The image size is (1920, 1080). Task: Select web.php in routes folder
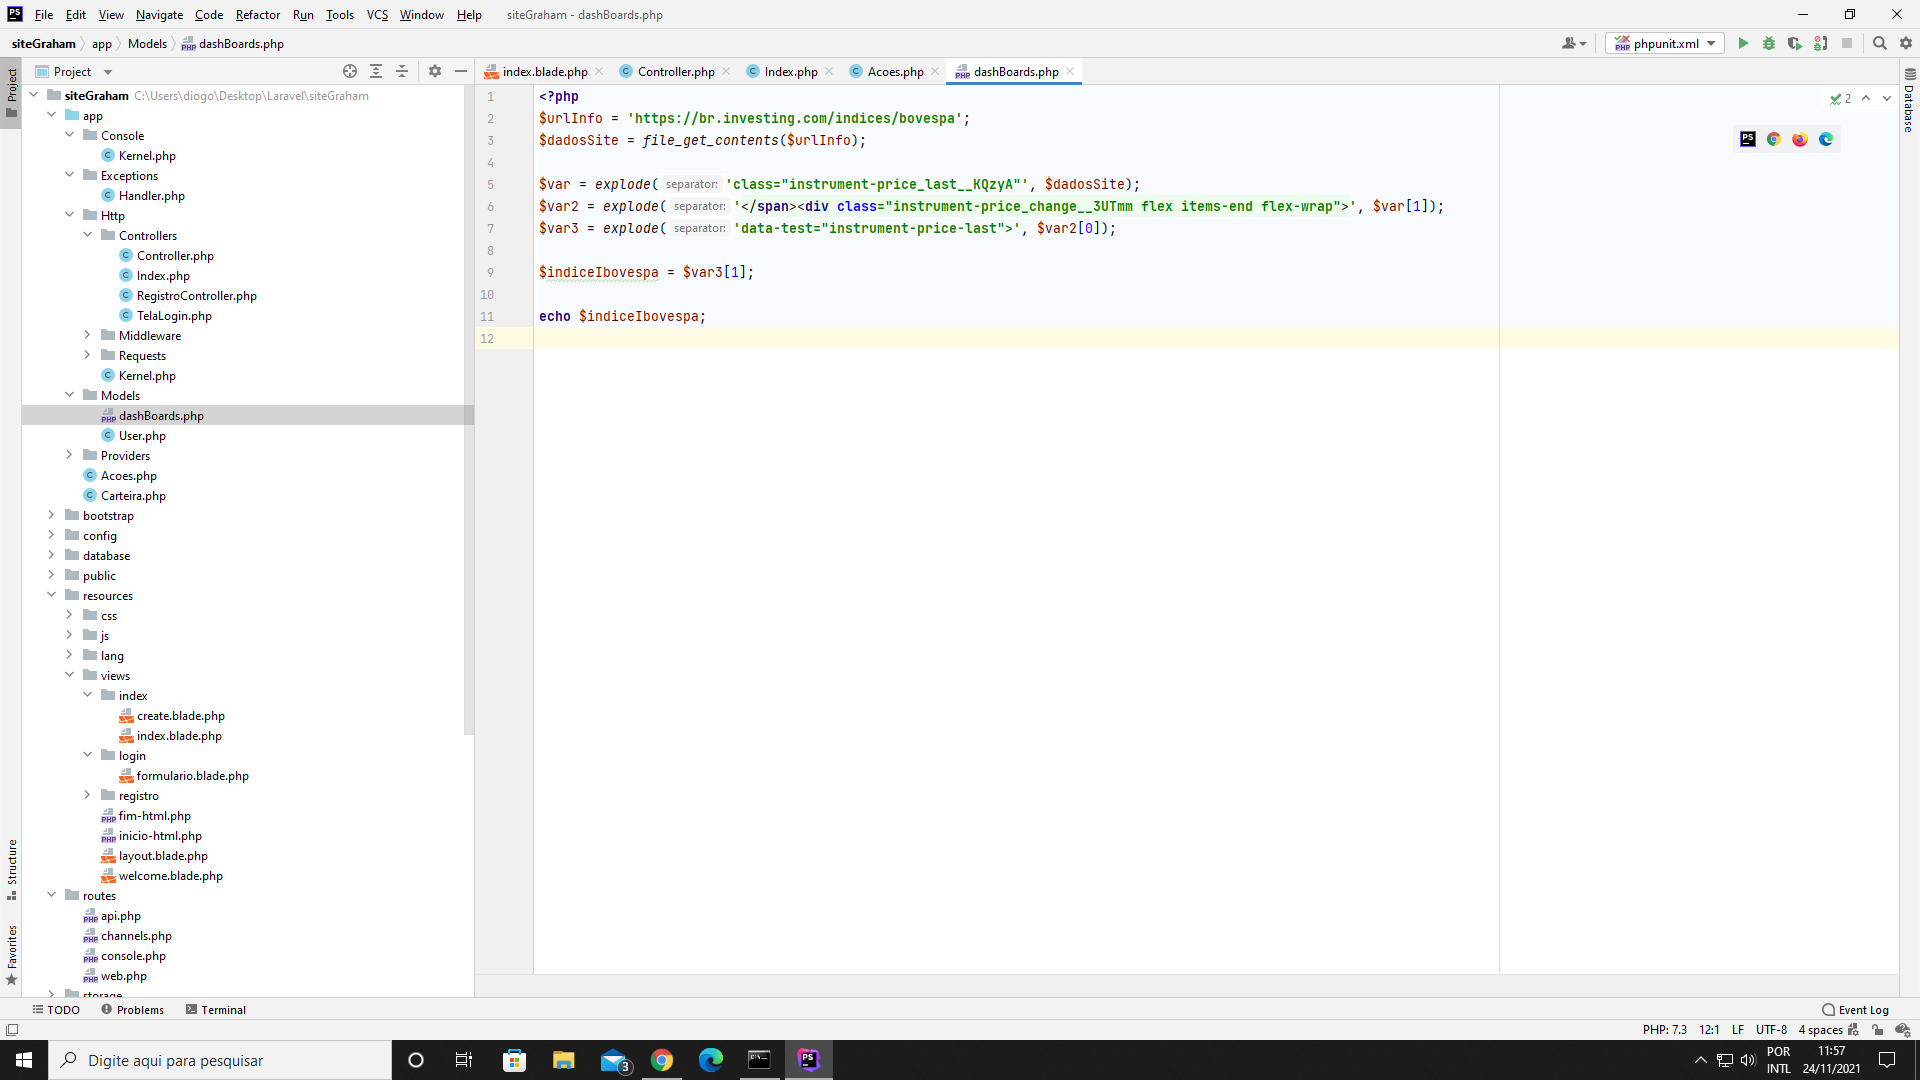click(x=123, y=975)
